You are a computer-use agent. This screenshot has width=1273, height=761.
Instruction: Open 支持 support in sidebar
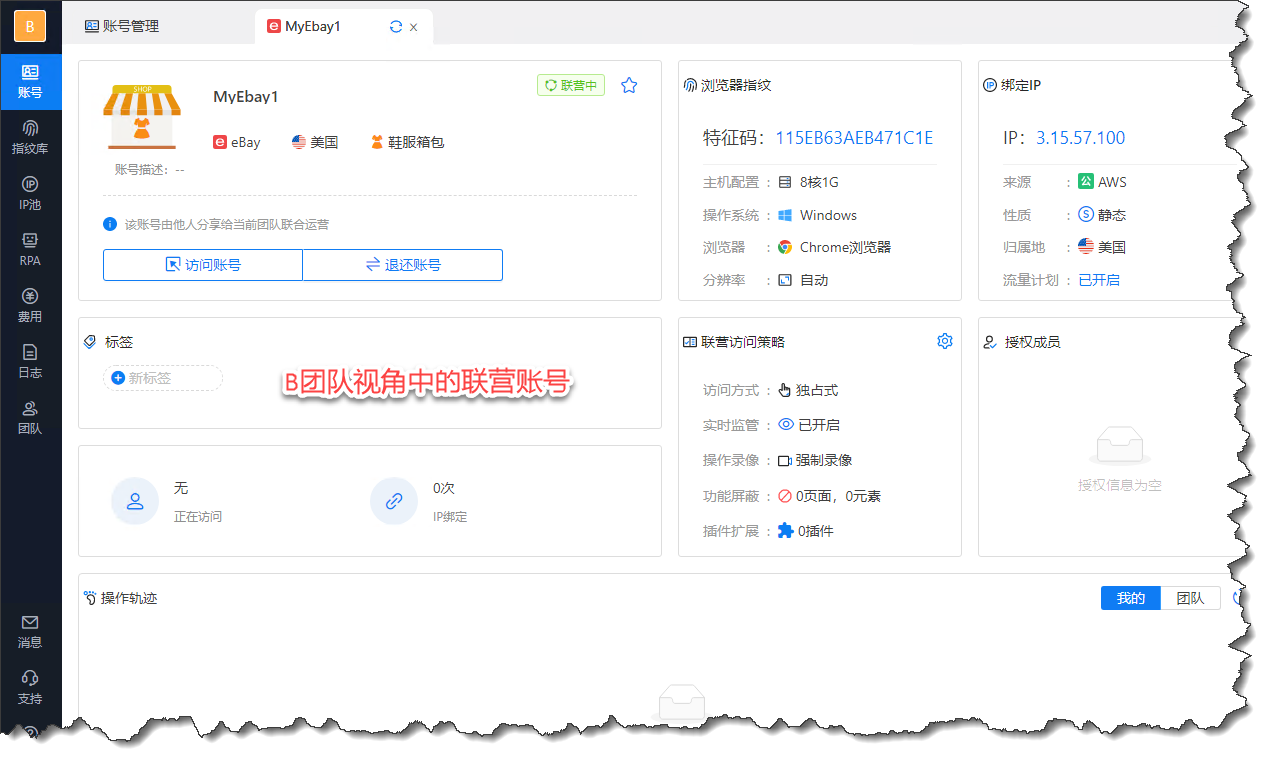30,688
